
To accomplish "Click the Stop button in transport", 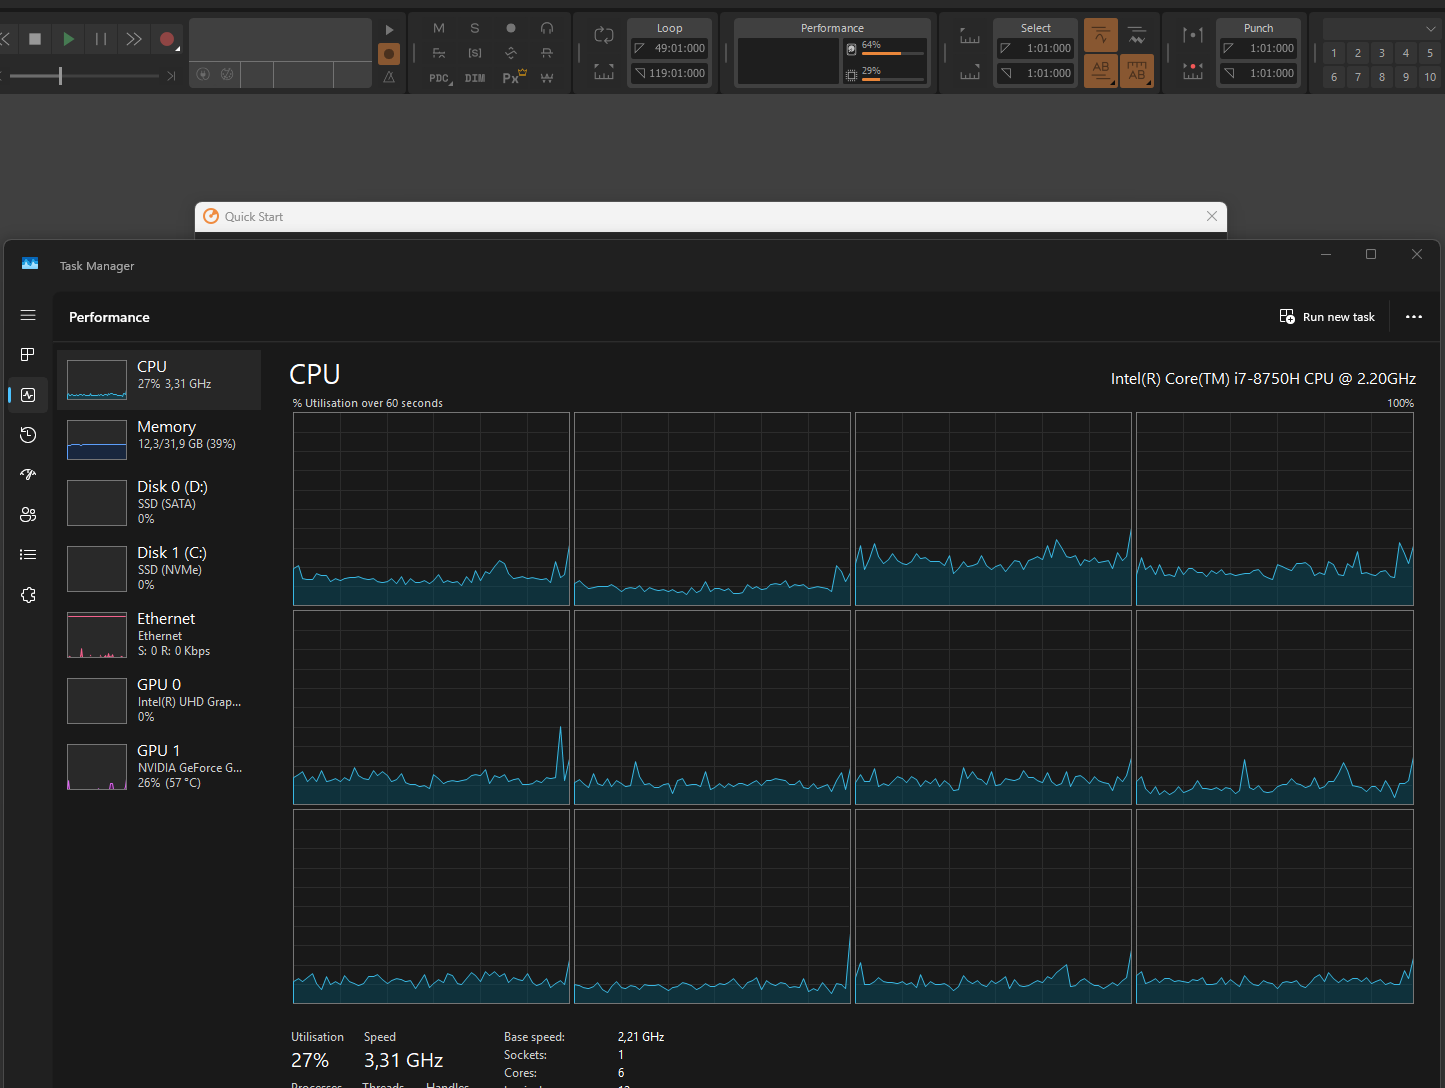I will click(35, 39).
